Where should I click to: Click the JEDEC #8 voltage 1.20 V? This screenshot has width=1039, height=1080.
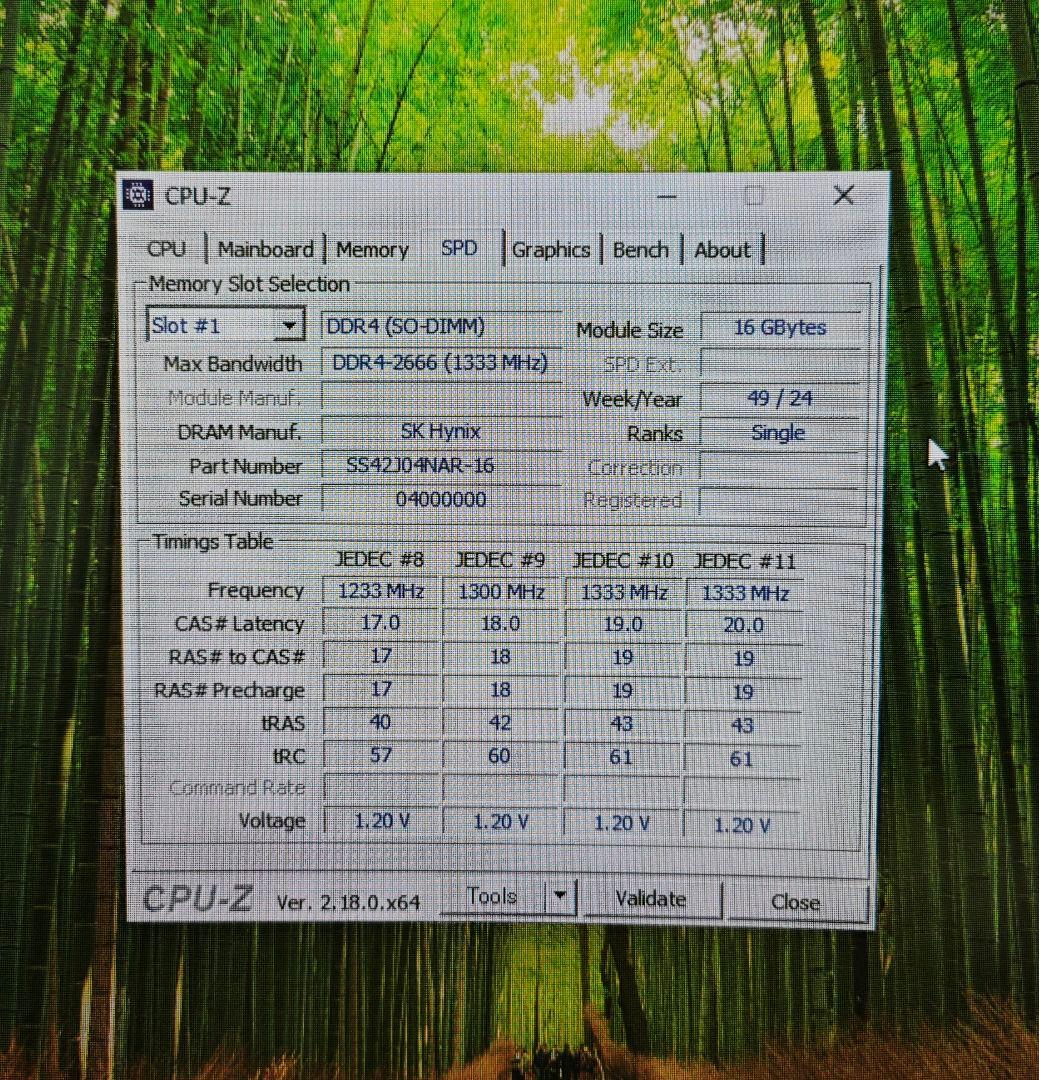tap(381, 821)
